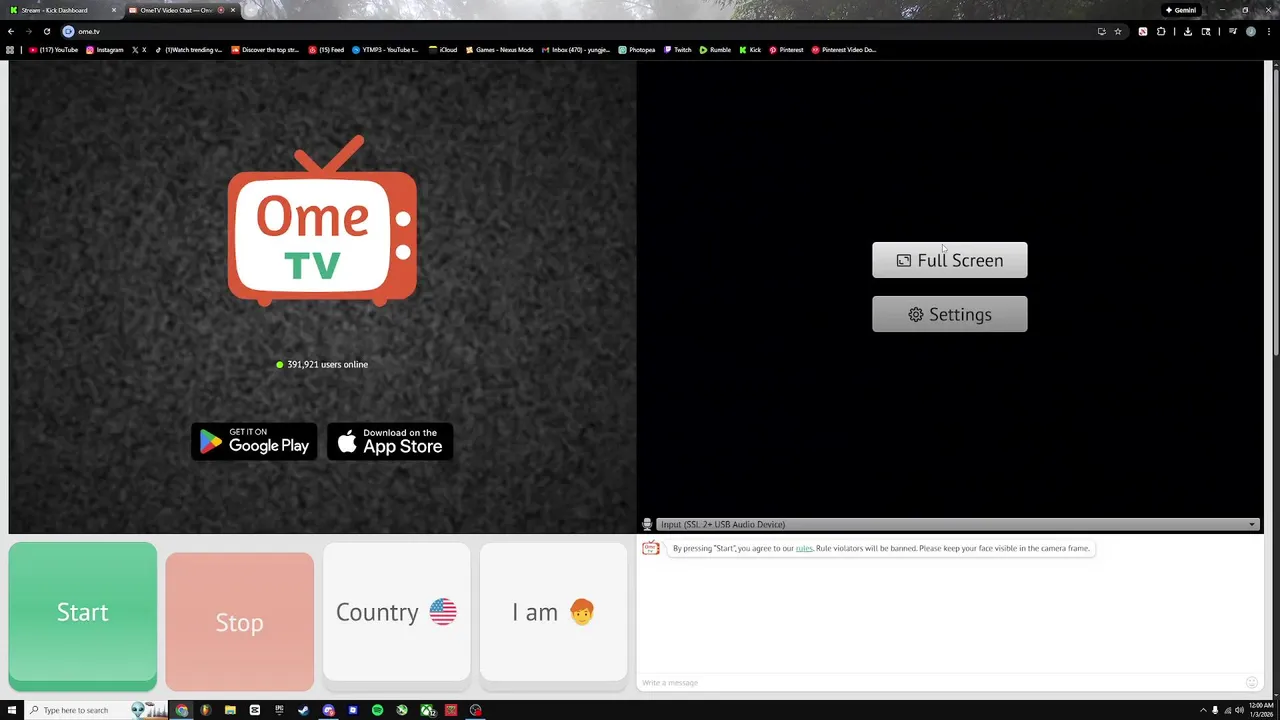Screen dimensions: 1280x720
Task: Expand the audio input device dropdown
Action: (957, 524)
